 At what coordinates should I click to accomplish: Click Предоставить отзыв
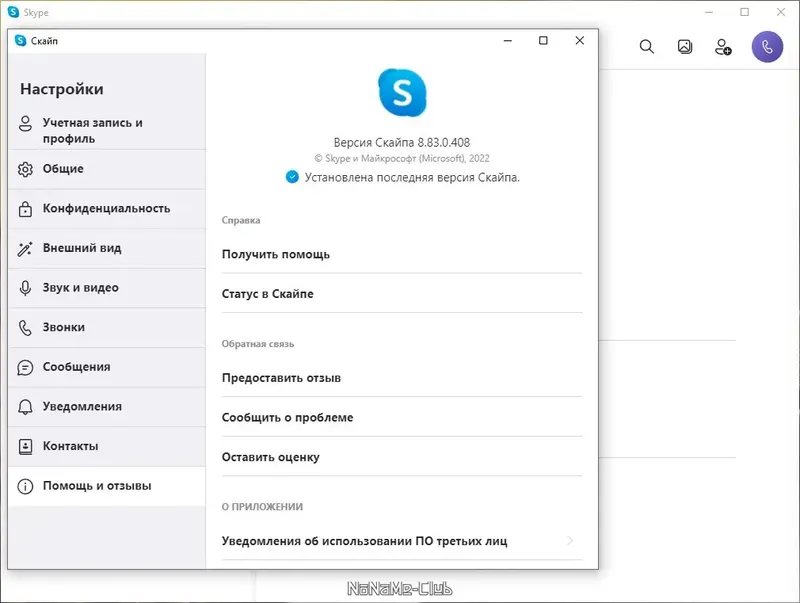(402, 378)
